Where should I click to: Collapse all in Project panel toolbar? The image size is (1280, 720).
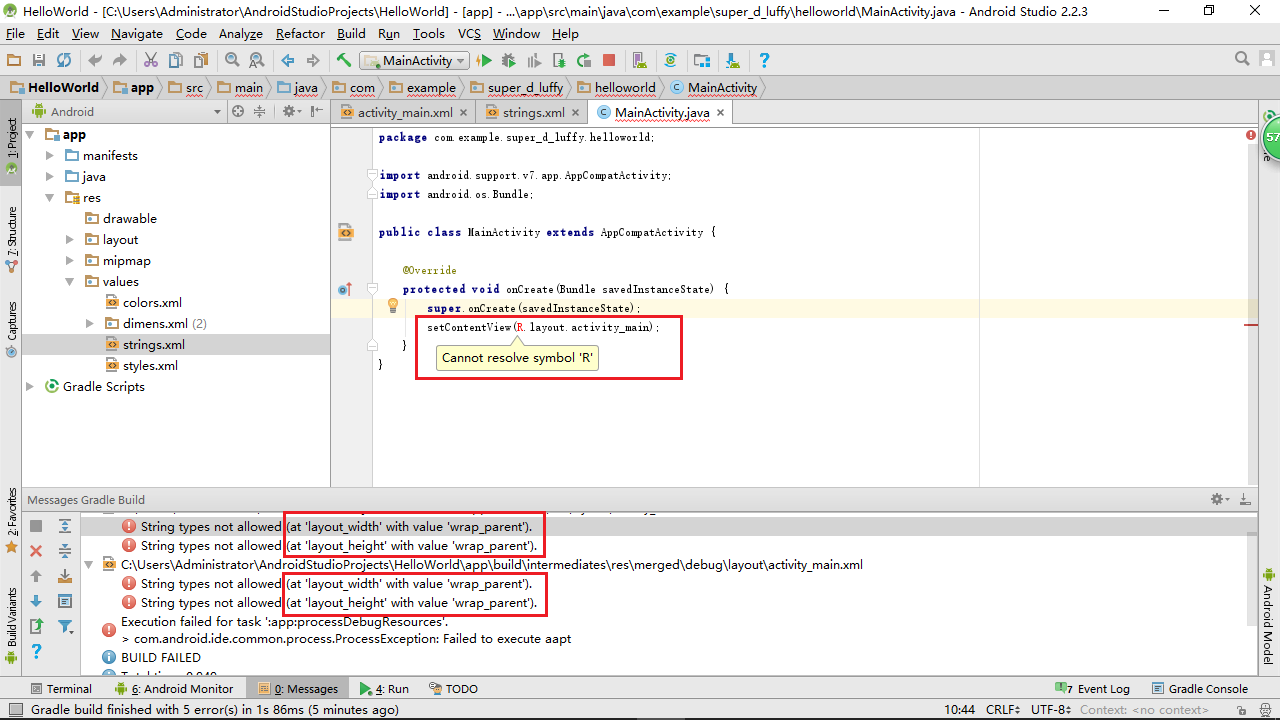point(258,111)
